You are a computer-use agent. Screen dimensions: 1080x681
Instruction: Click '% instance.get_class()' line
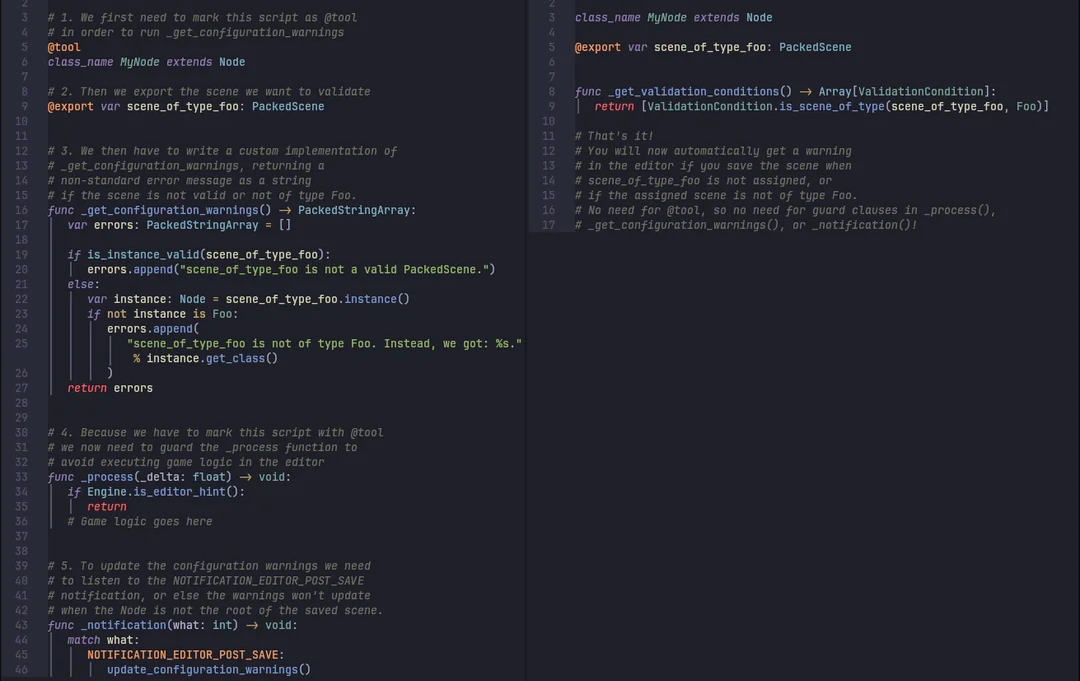click(x=205, y=359)
